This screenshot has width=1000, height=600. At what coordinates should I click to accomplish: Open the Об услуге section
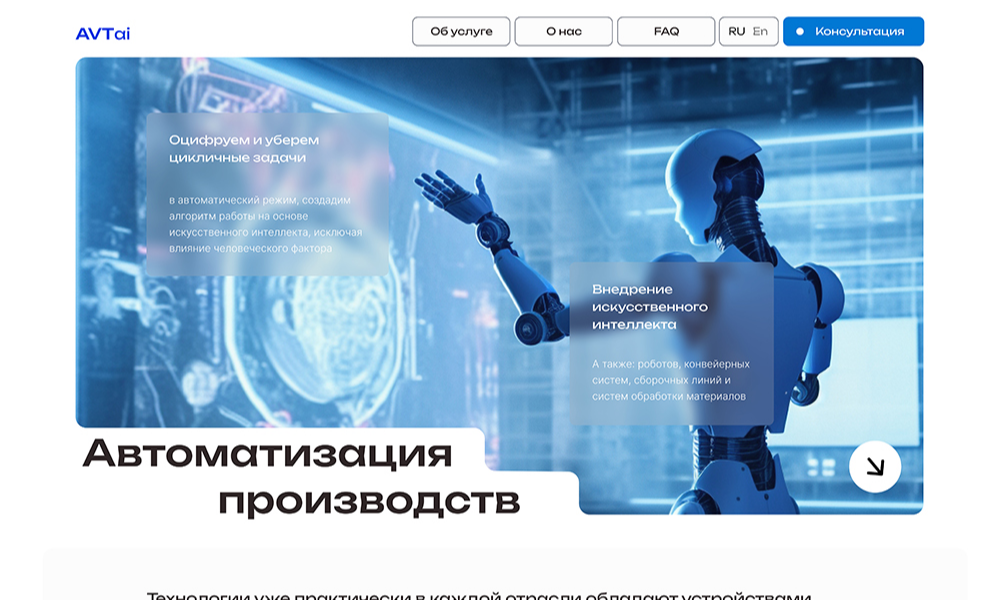pos(461,32)
